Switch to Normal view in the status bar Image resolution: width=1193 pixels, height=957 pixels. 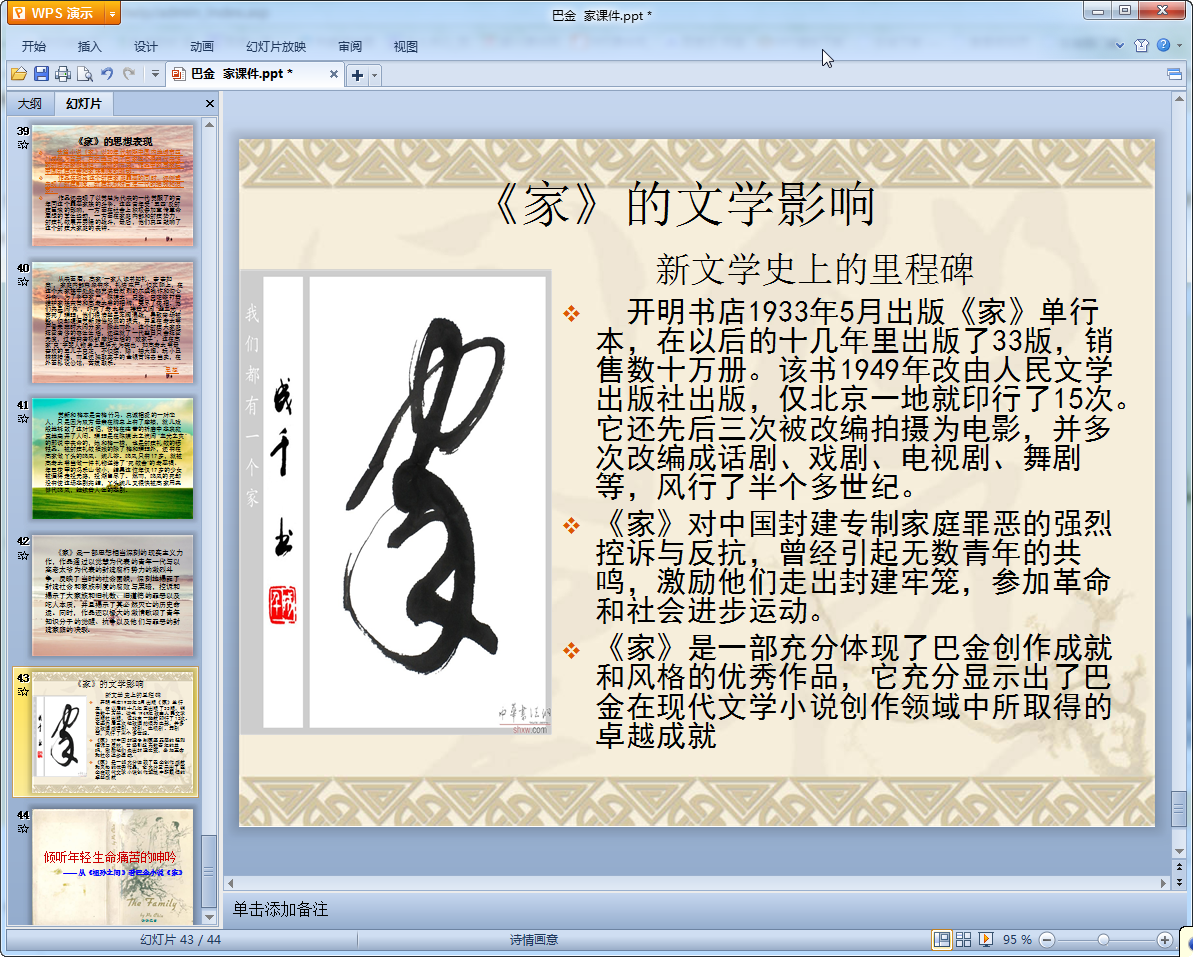tap(941, 940)
